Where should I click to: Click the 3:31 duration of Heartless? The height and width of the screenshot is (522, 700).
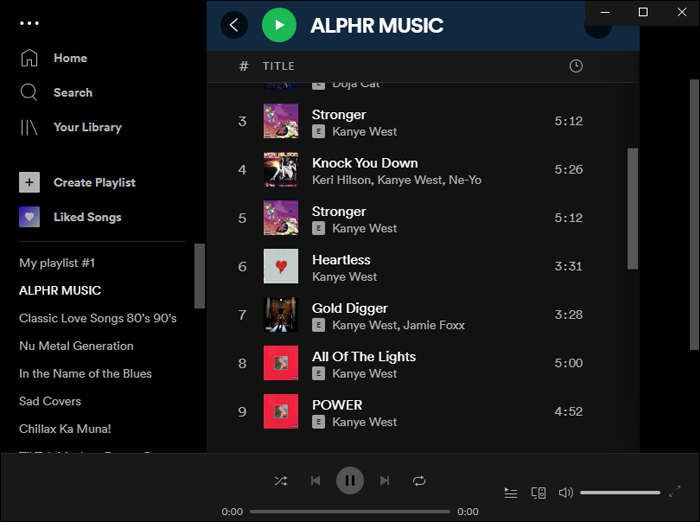tap(568, 267)
